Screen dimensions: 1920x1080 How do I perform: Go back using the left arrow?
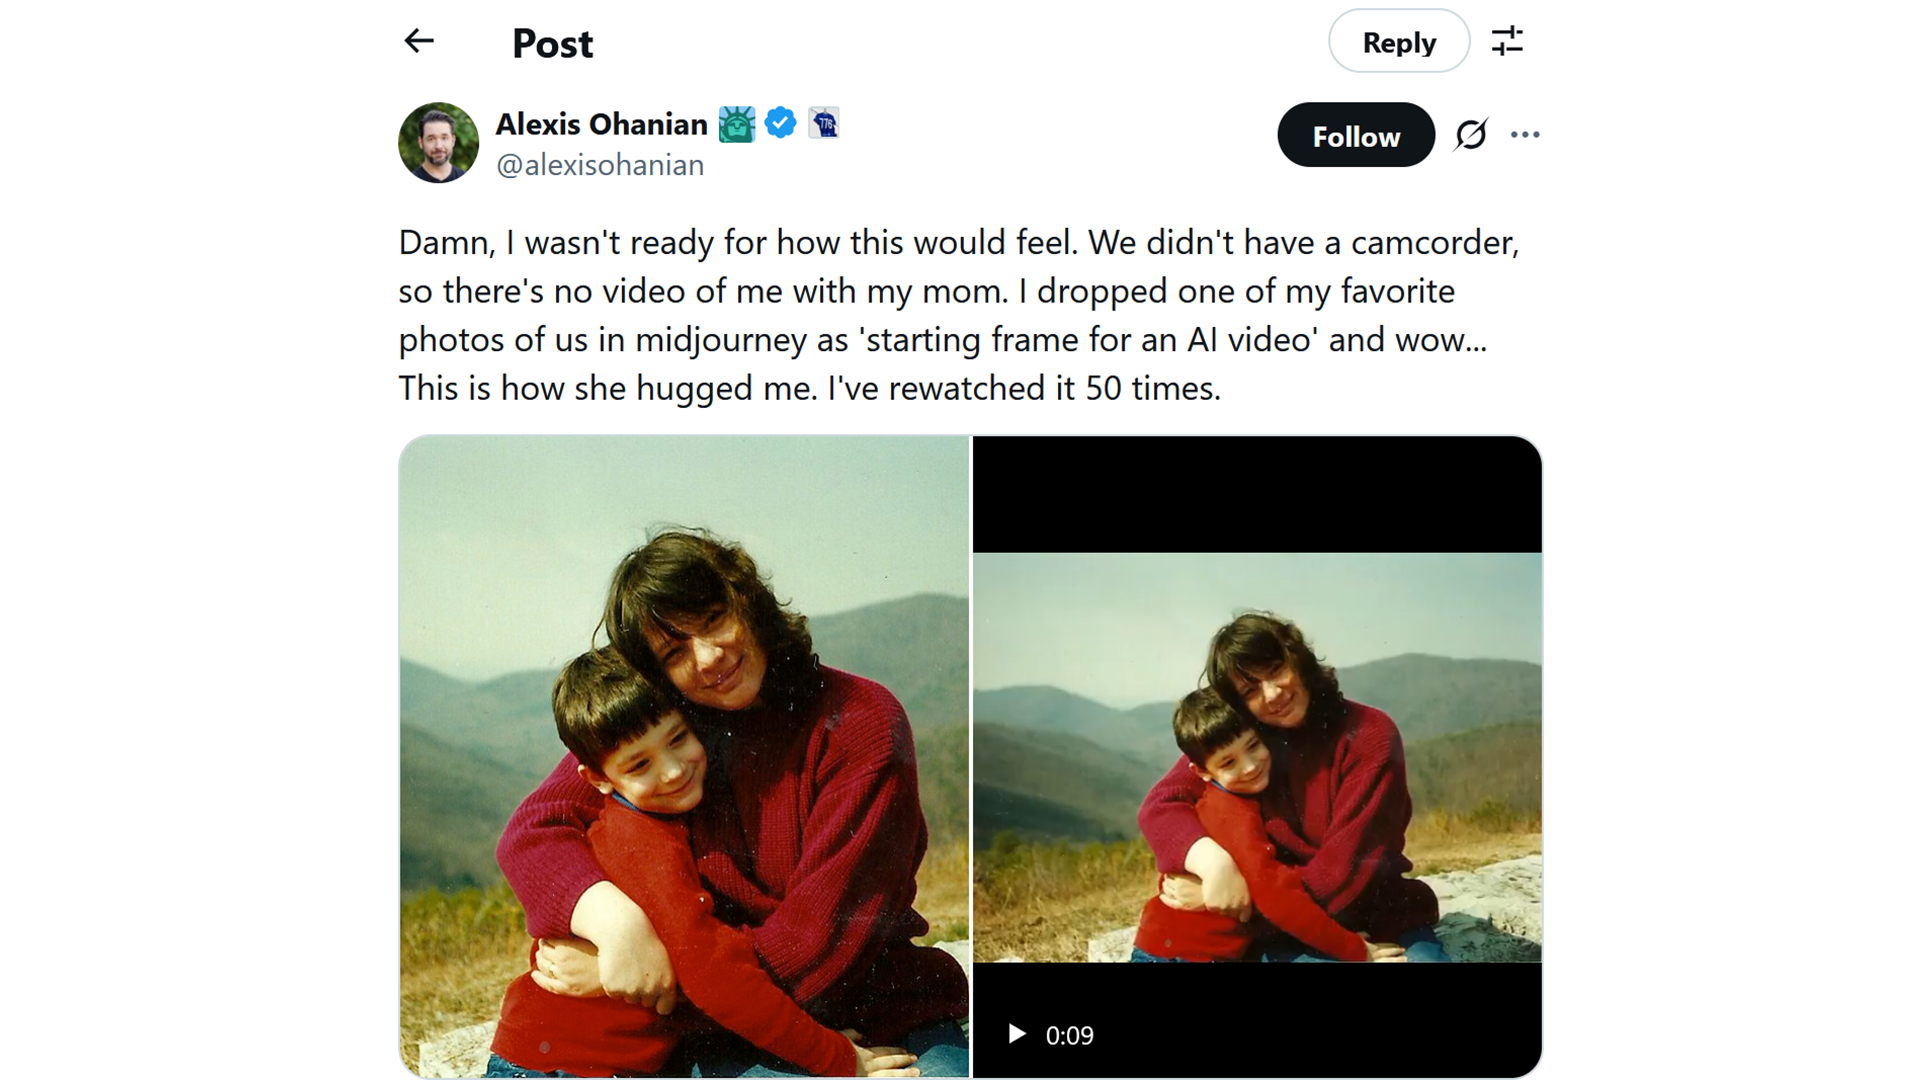tap(419, 41)
